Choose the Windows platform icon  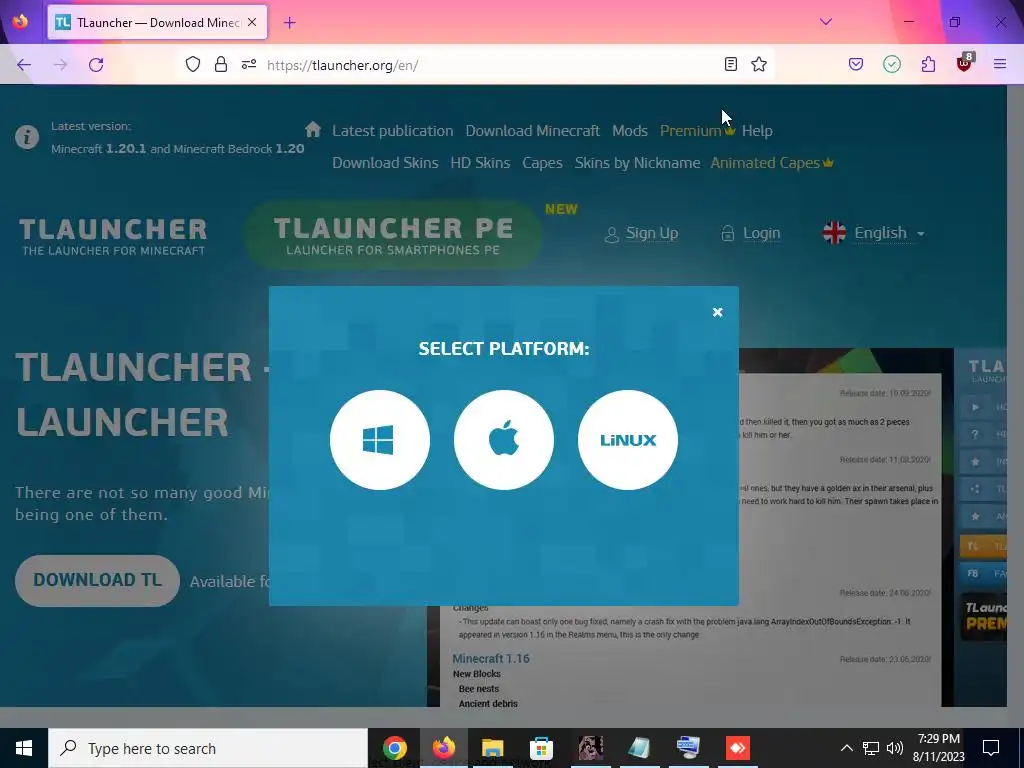[379, 440]
